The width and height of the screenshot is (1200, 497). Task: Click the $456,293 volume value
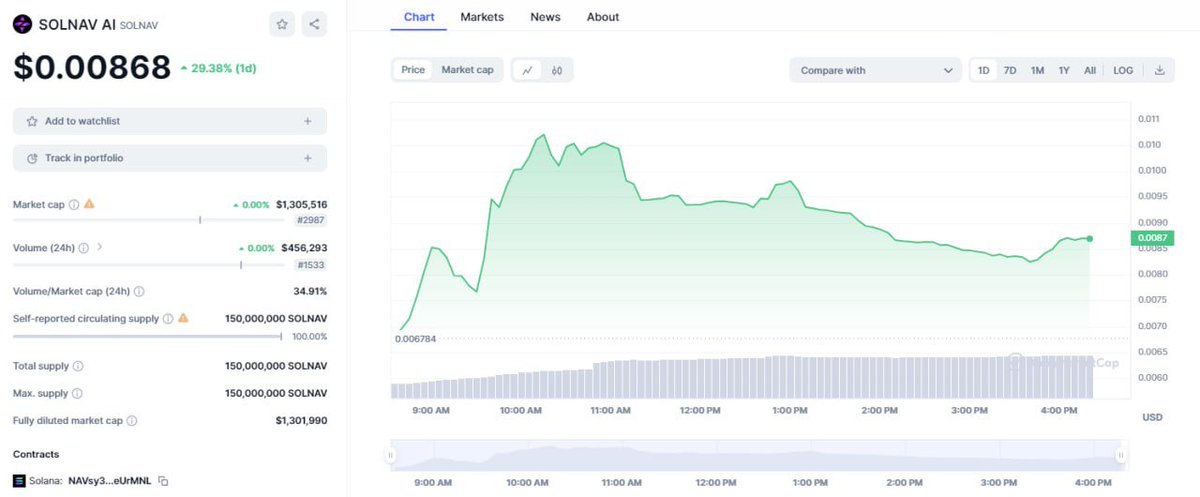point(305,247)
